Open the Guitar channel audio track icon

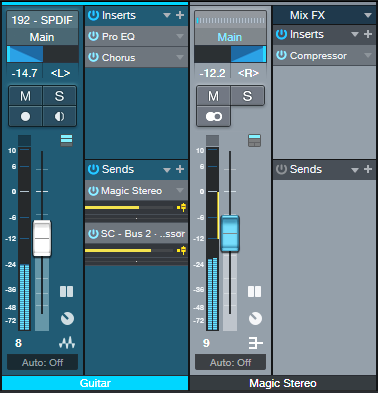point(67,343)
